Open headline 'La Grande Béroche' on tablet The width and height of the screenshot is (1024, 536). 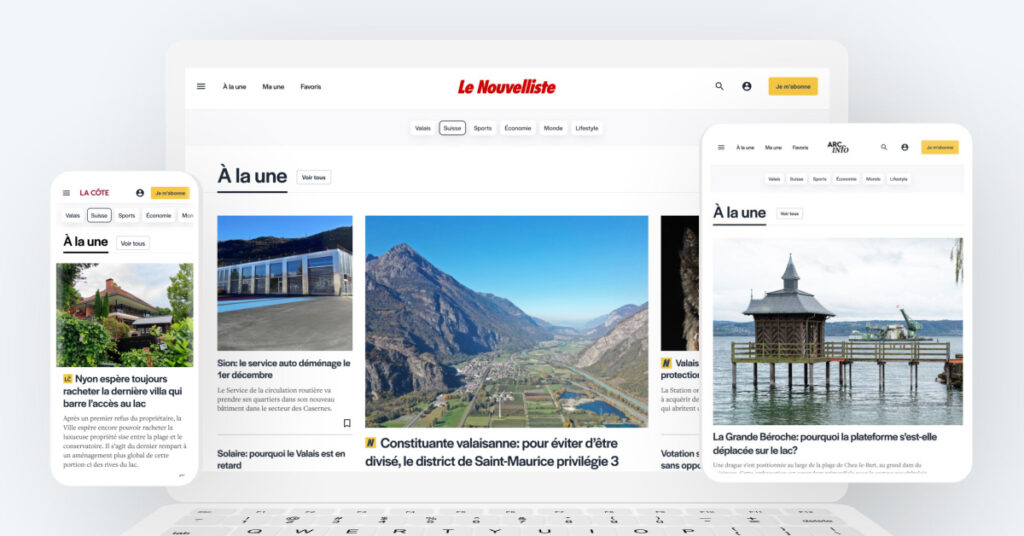[825, 443]
